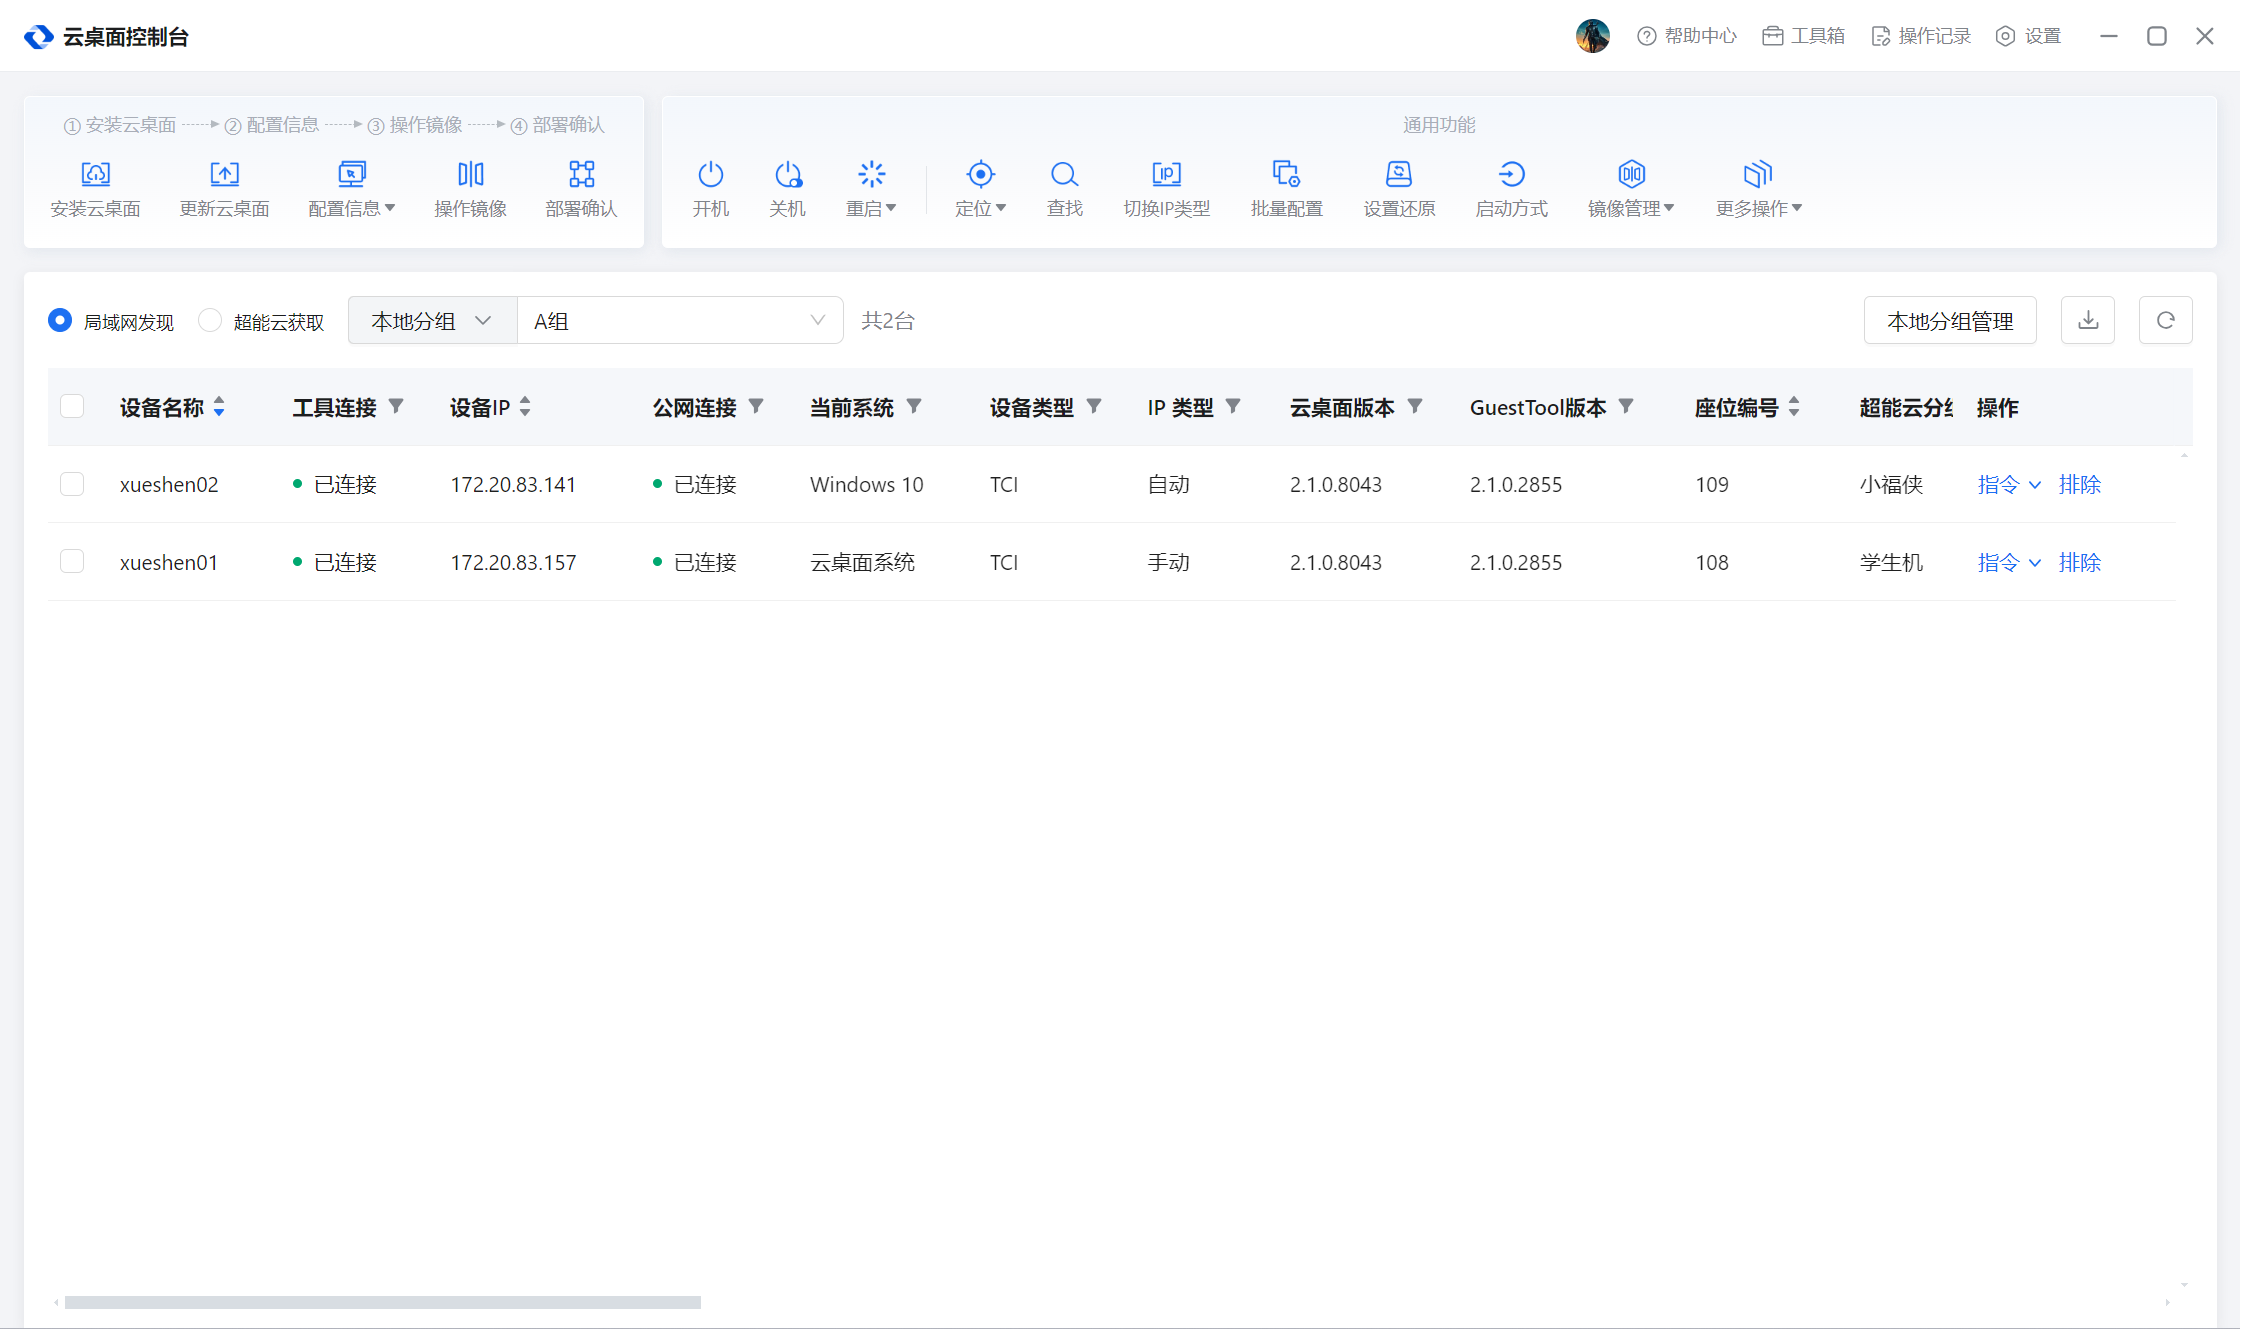
Task: Filter the 当前系统 column
Action: coord(914,406)
